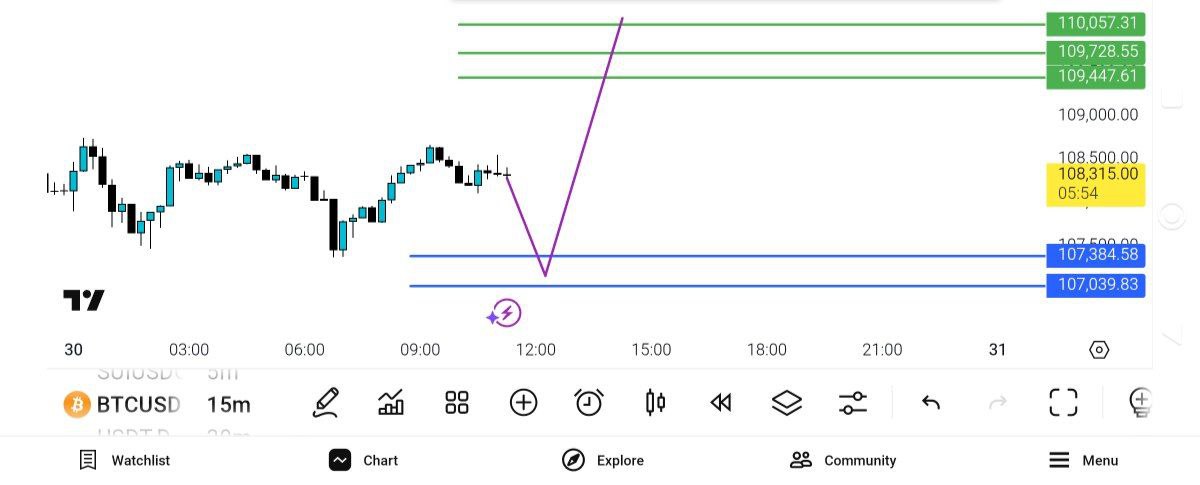The height and width of the screenshot is (485, 1200).
Task: Change chart type via candlestick icon
Action: tap(655, 403)
